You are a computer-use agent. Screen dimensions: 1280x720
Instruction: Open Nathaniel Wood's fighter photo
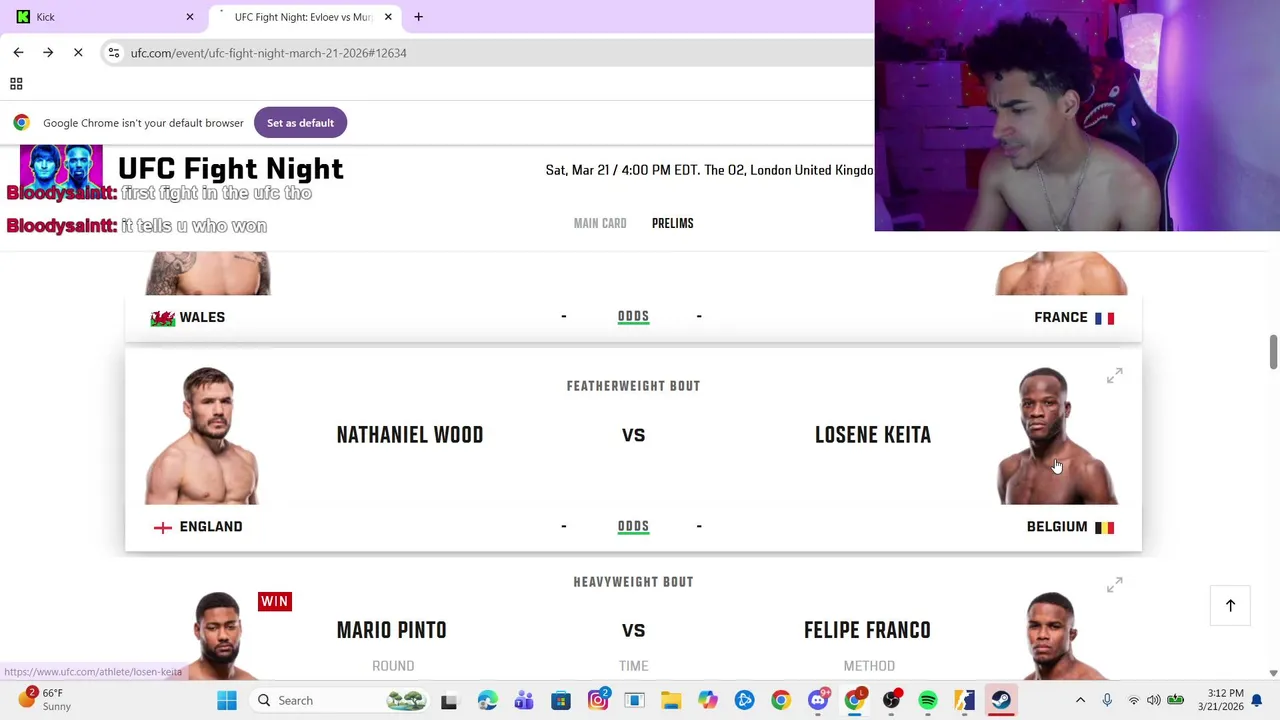(x=203, y=437)
